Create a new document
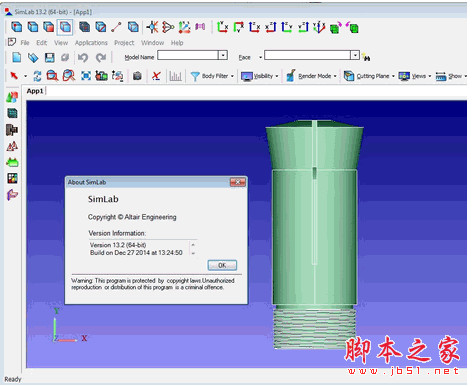This screenshot has height=386, width=473. click(17, 57)
